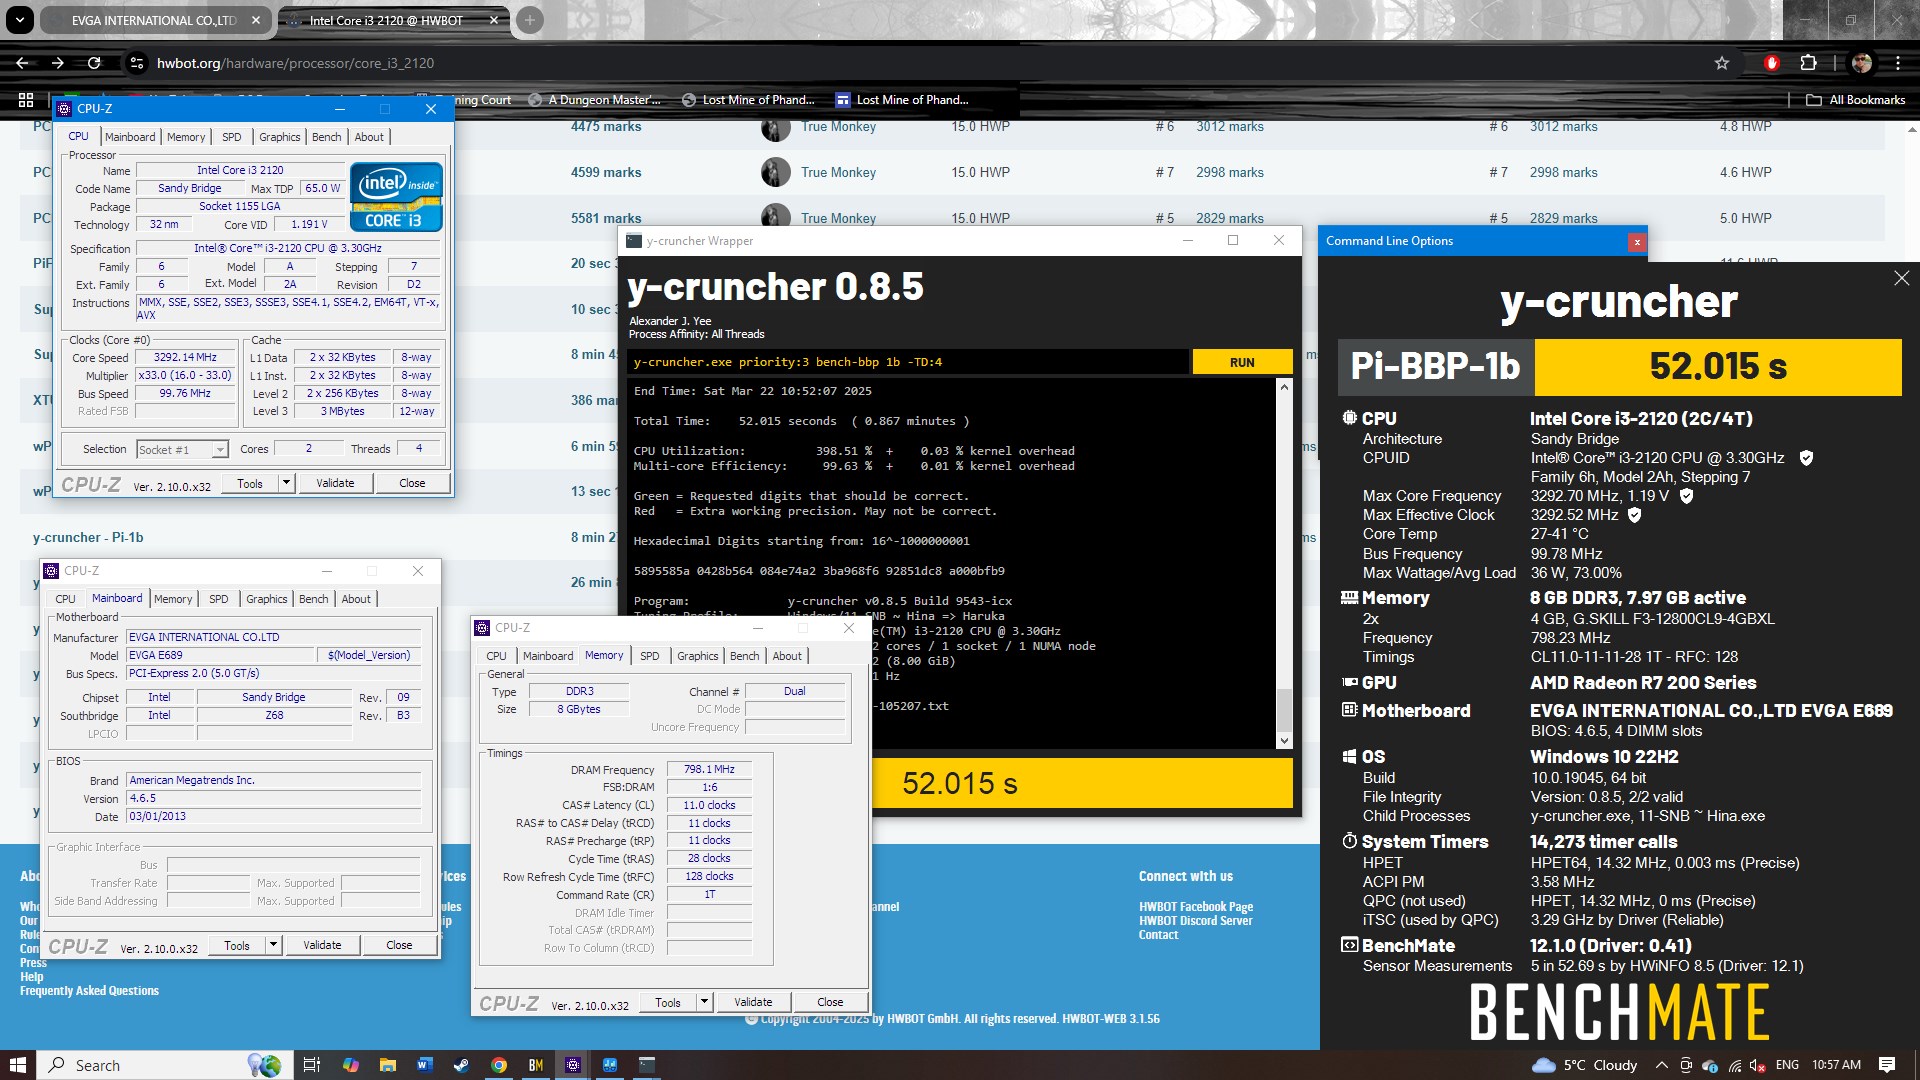This screenshot has height=1080, width=1920.
Task: Click the taskbar Search box
Action: (x=165, y=1065)
